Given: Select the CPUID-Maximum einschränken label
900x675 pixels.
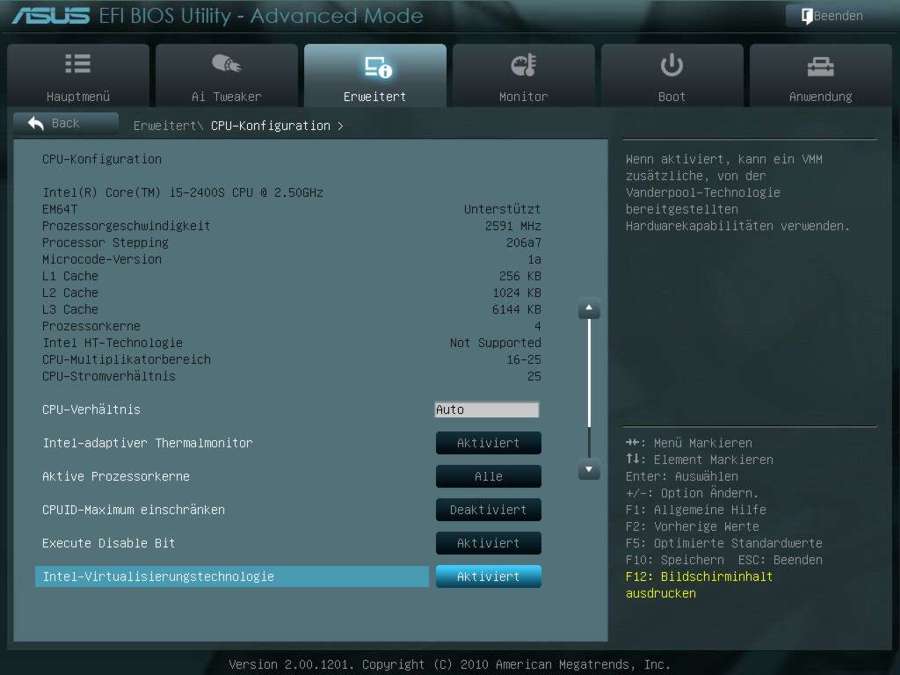Looking at the screenshot, I should pyautogui.click(x=133, y=510).
